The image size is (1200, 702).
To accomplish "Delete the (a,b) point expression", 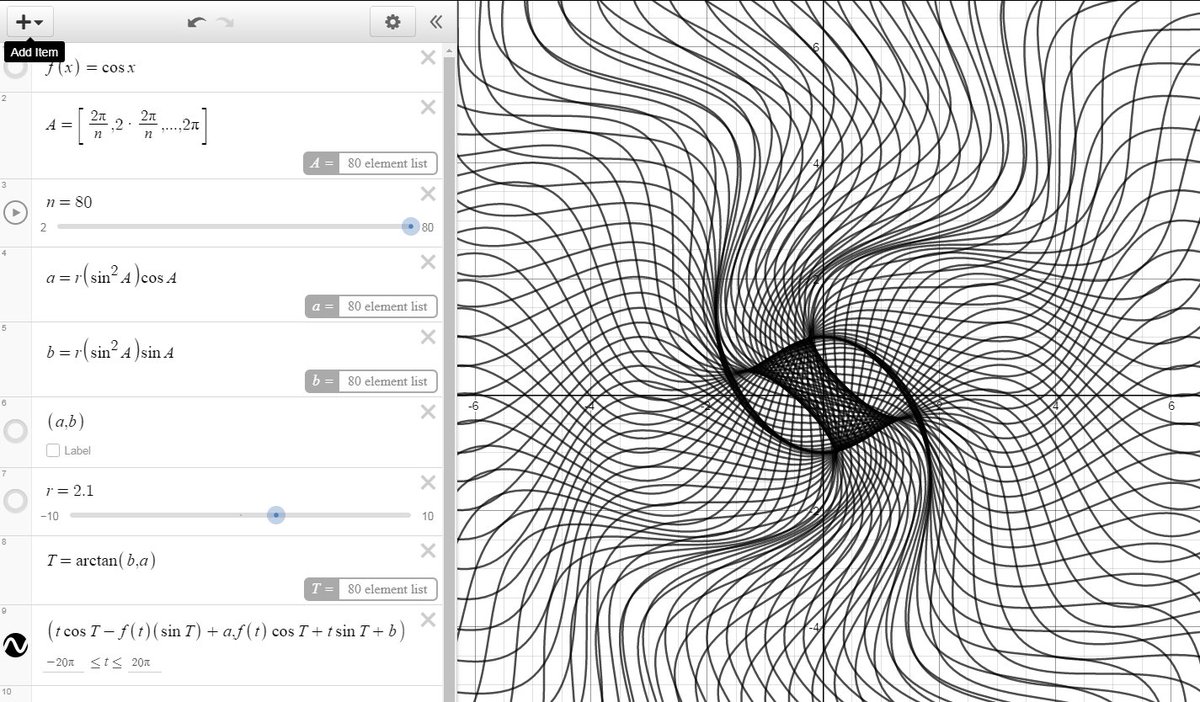I will point(428,412).
